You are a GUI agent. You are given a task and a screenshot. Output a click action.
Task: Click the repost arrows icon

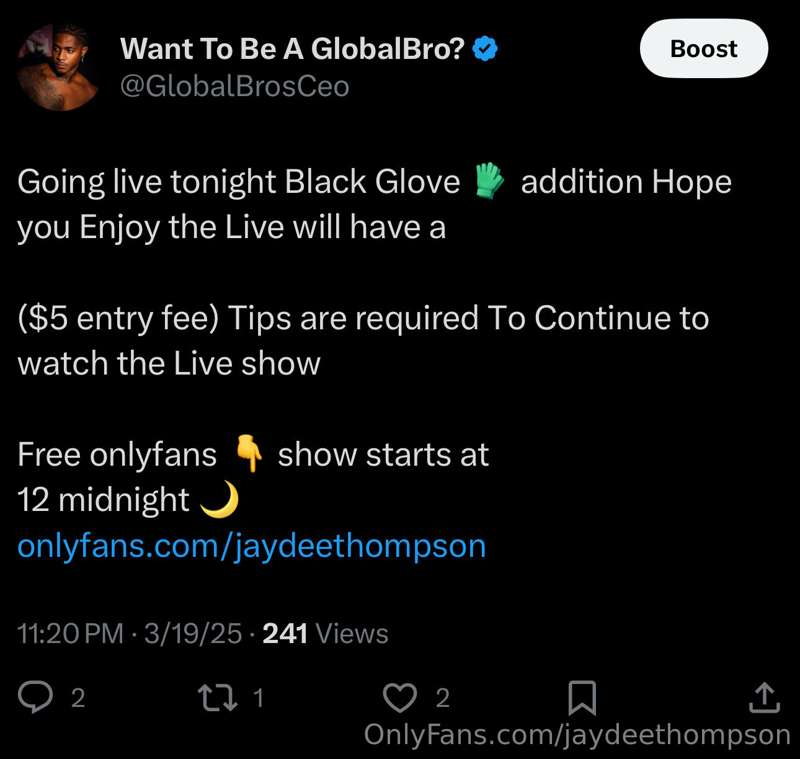pos(218,697)
